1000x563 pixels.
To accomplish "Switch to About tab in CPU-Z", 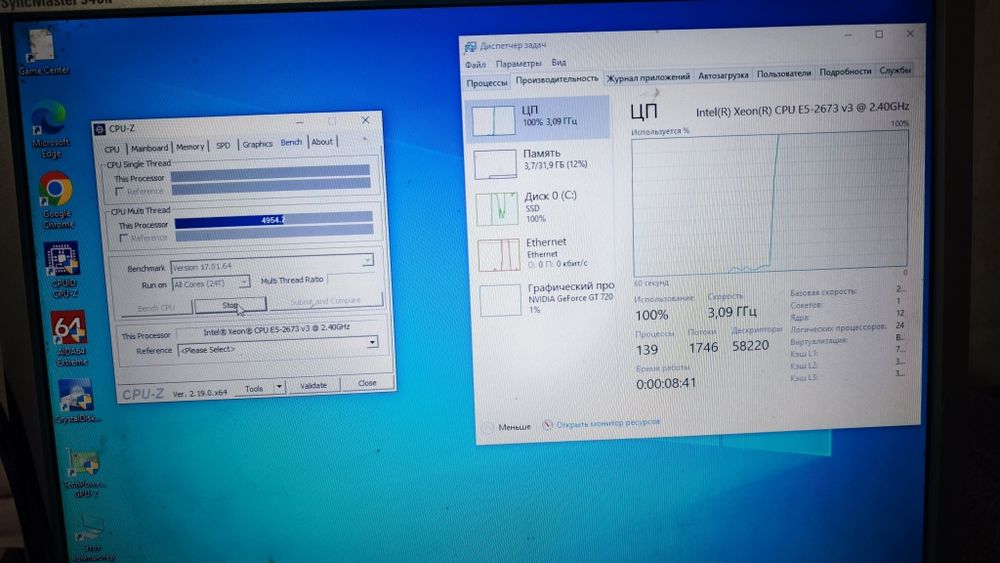I will tap(322, 142).
